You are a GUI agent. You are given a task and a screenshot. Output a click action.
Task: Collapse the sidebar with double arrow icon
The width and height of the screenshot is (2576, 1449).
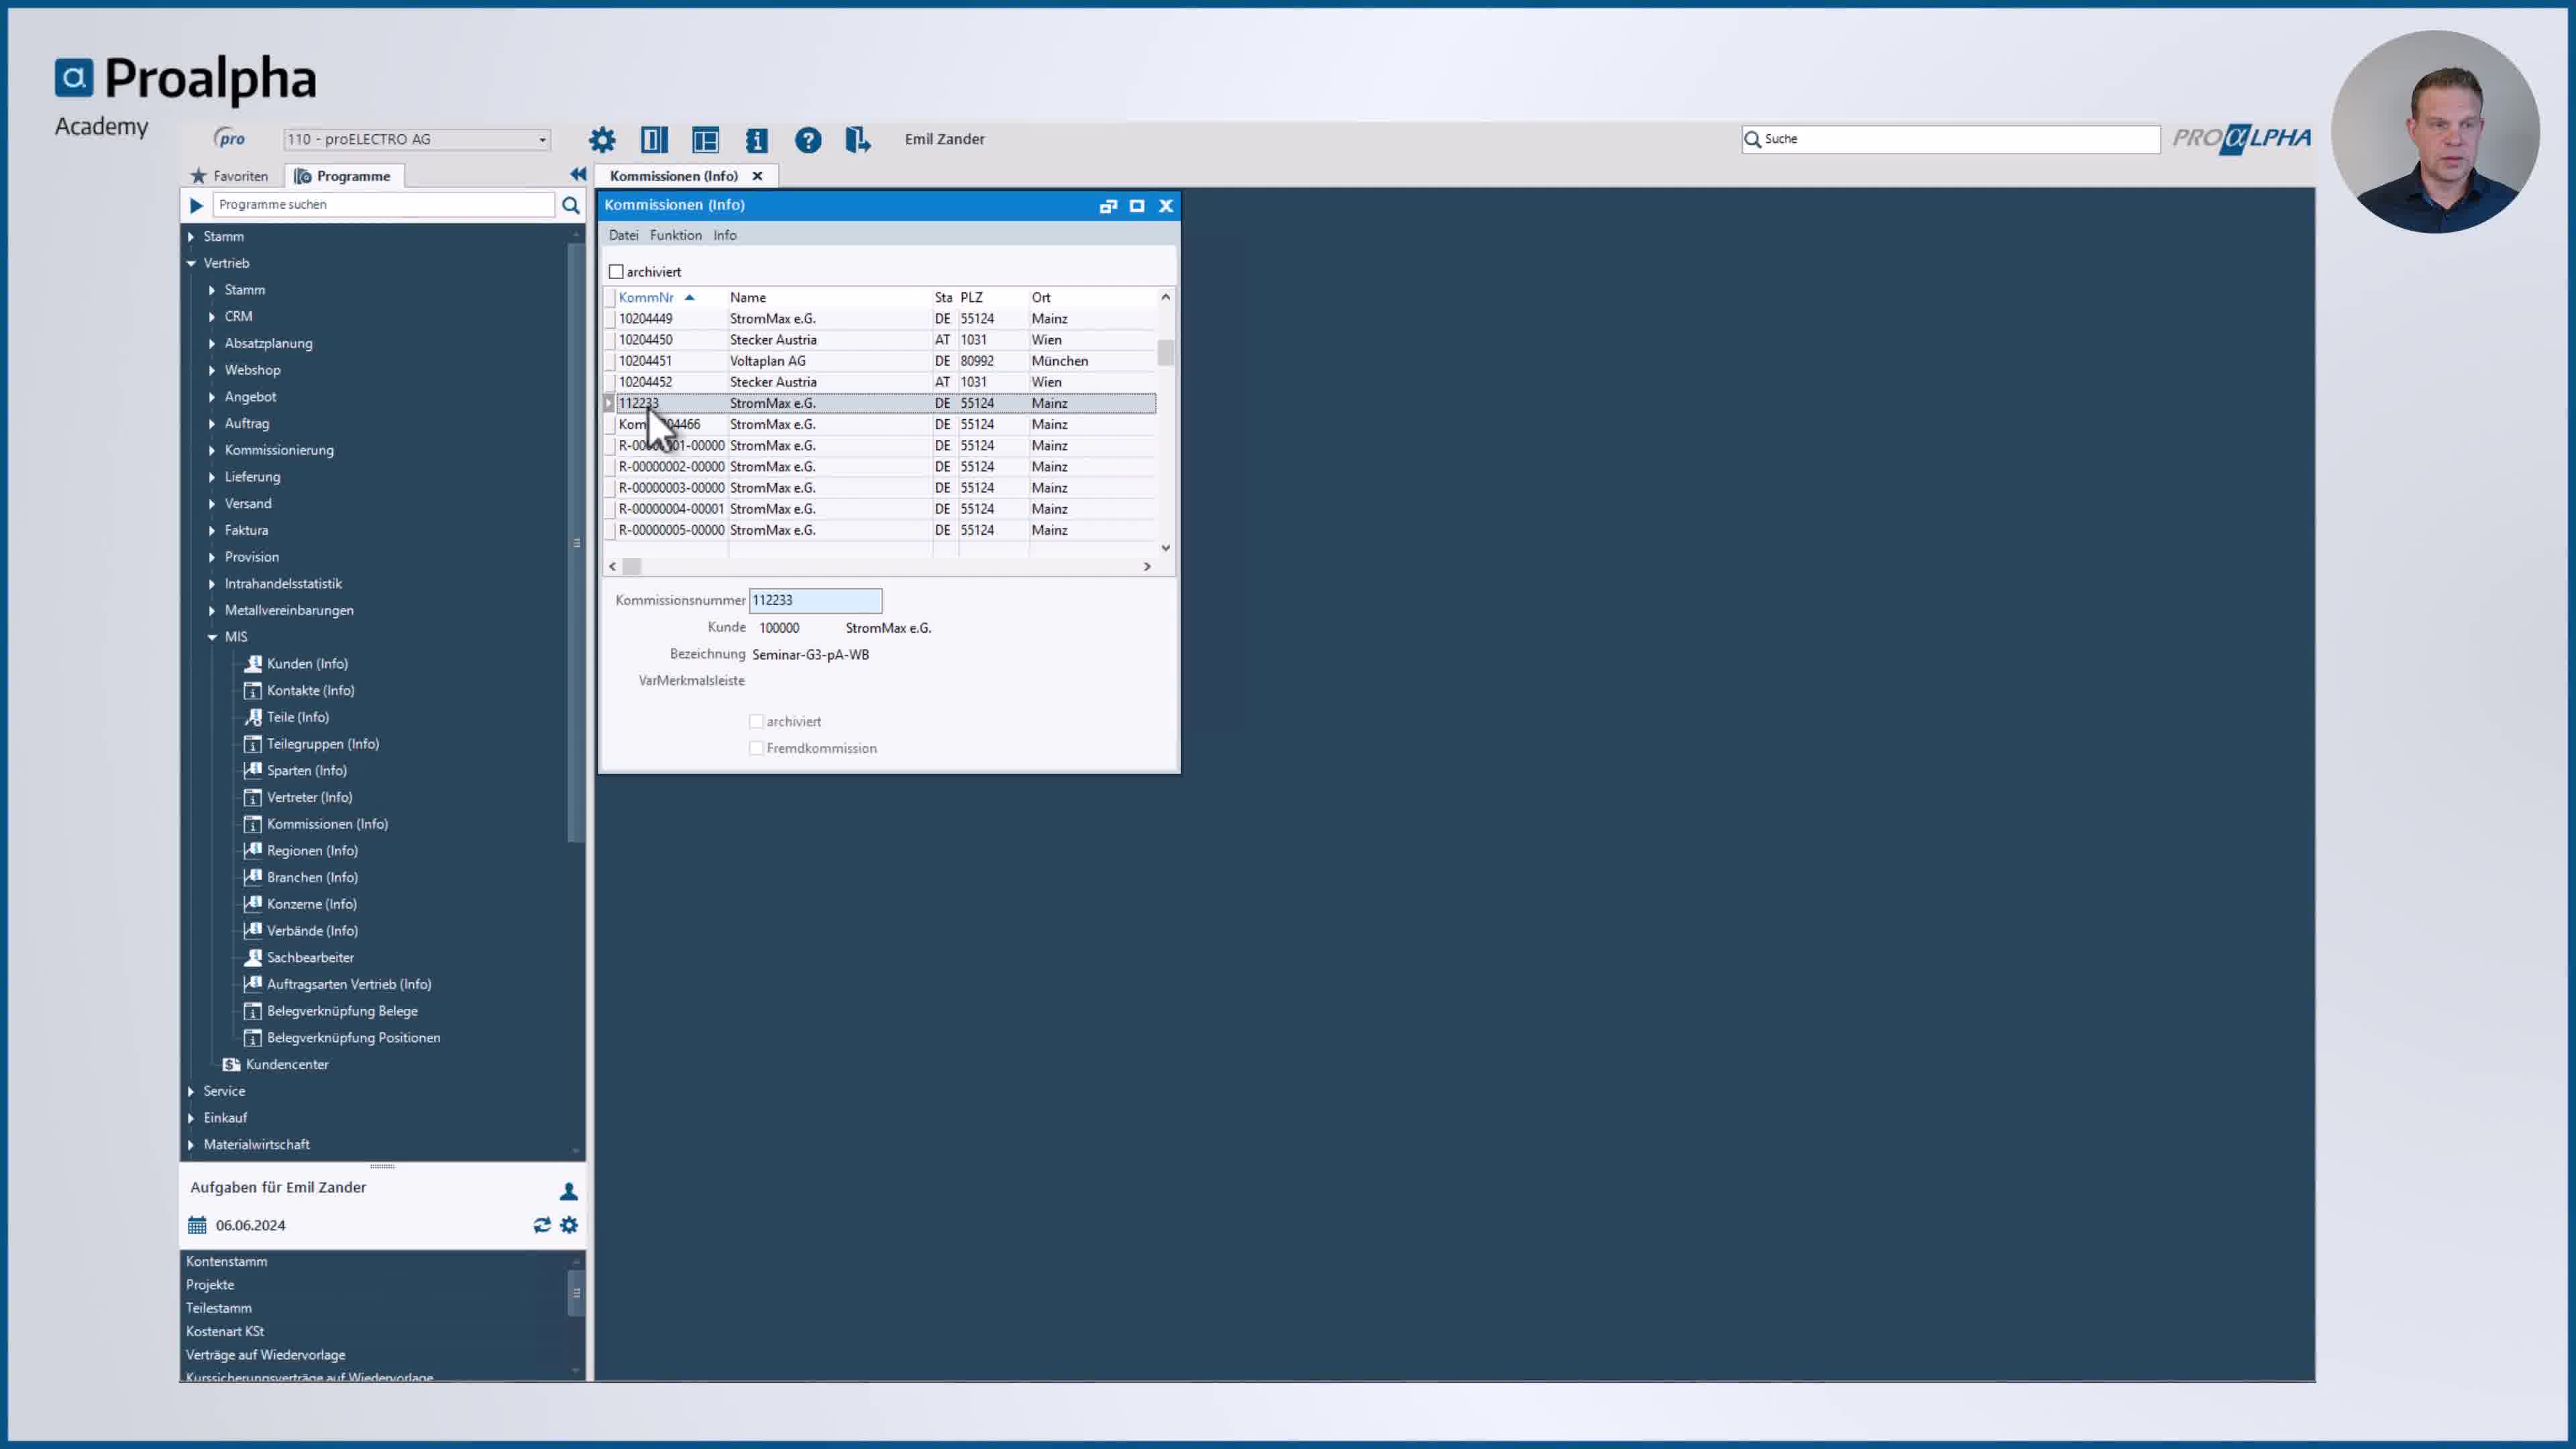coord(578,174)
